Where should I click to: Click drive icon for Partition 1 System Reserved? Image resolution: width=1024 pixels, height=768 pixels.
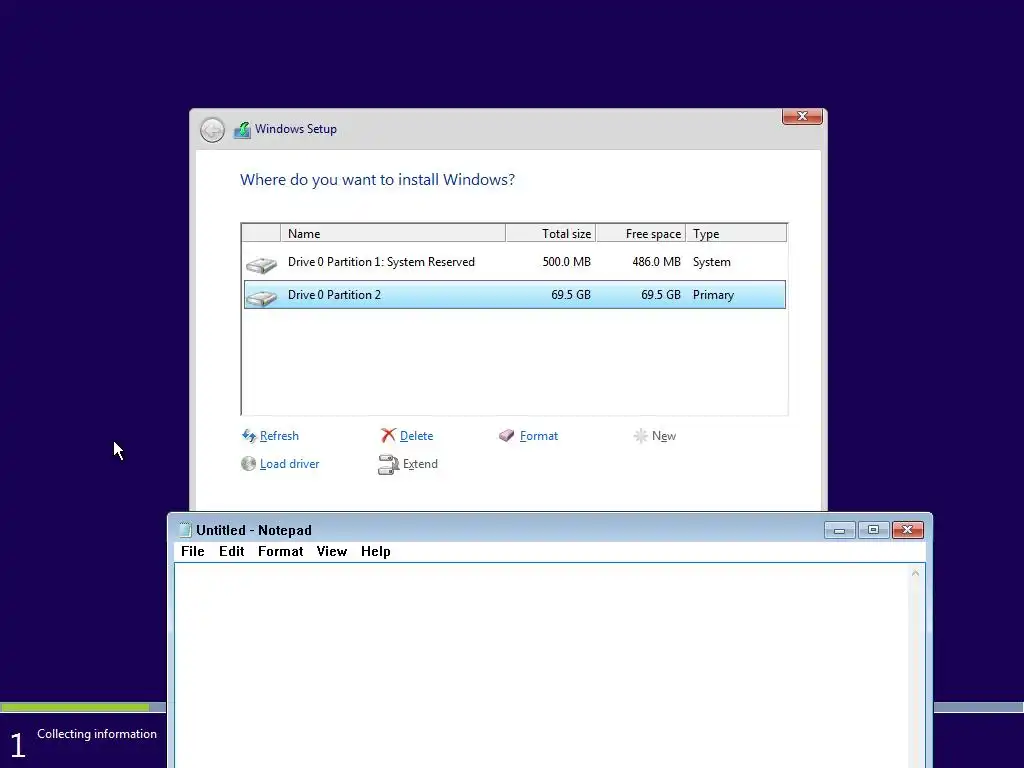(261, 264)
